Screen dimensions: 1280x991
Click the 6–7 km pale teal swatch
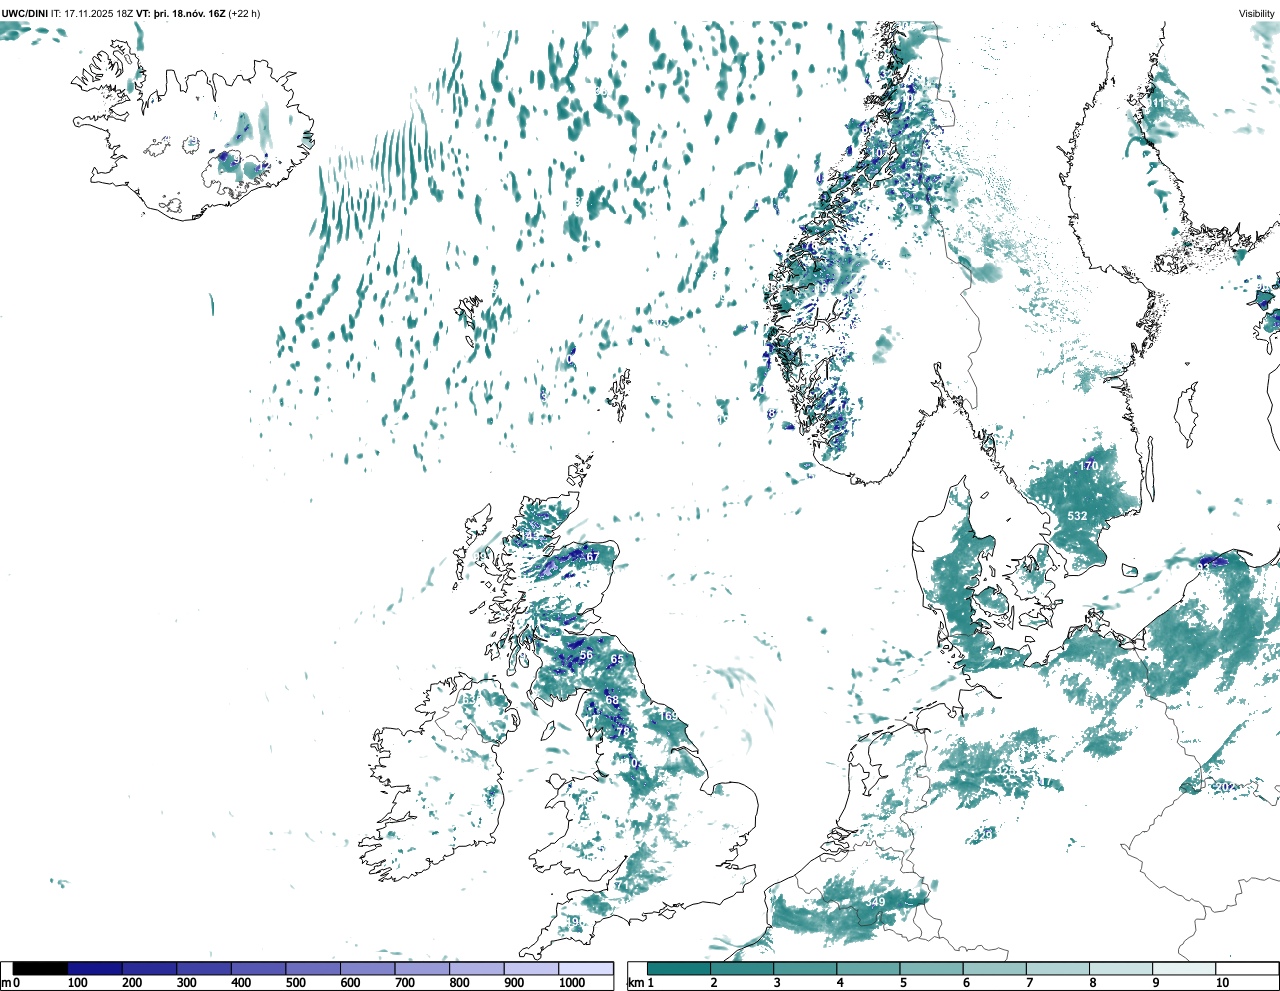click(994, 968)
